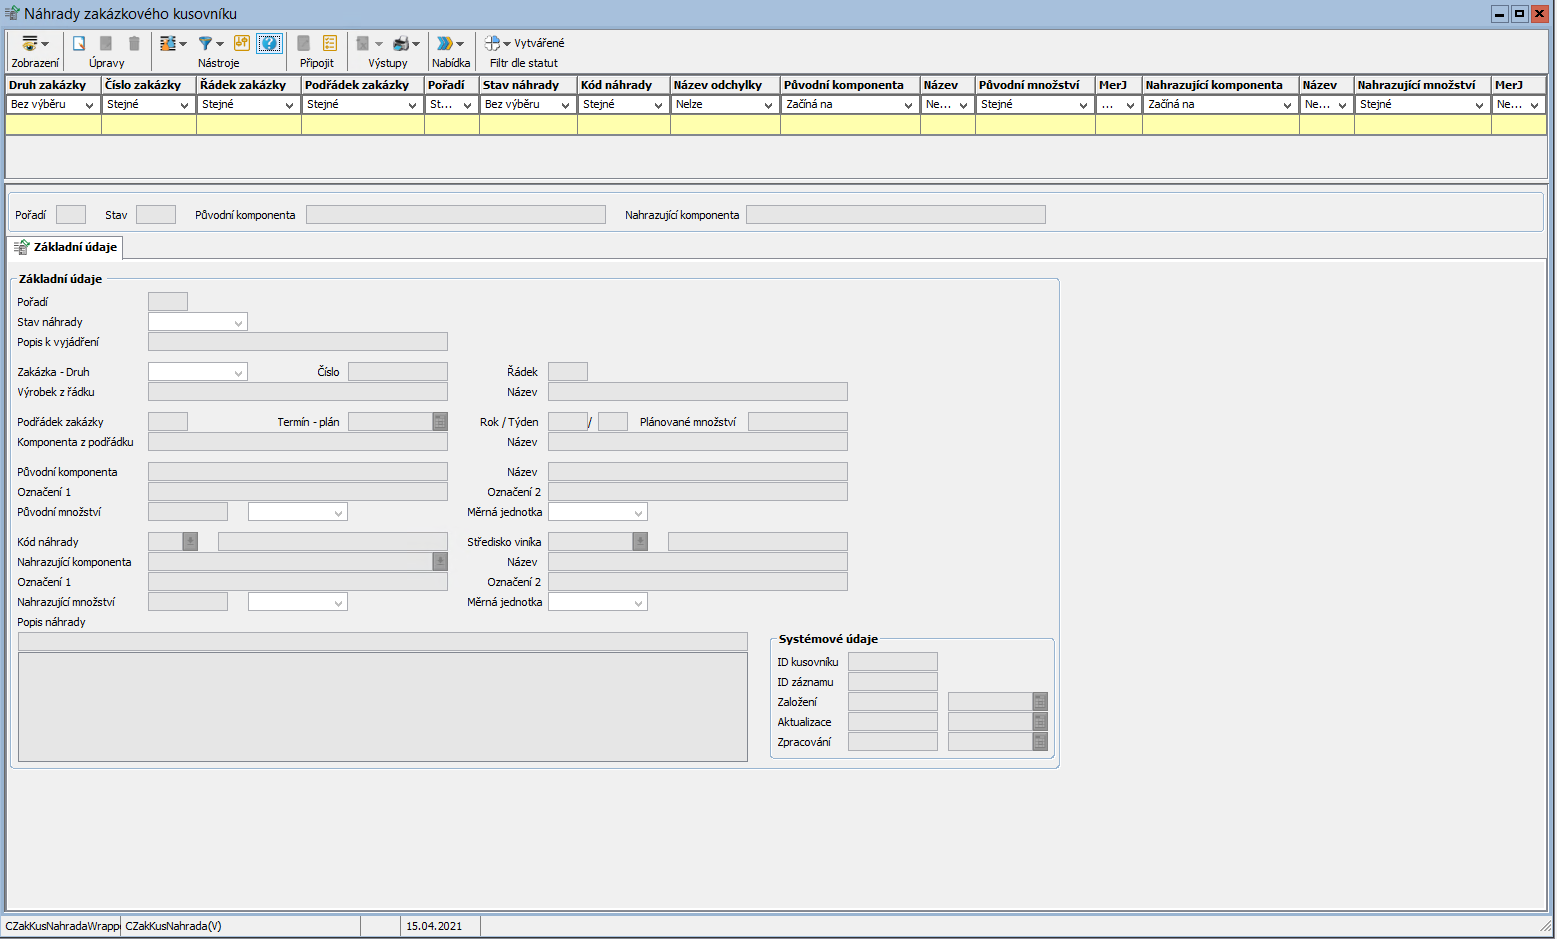
Task: Expand the Stav náhrady form combo box
Action: click(x=238, y=322)
